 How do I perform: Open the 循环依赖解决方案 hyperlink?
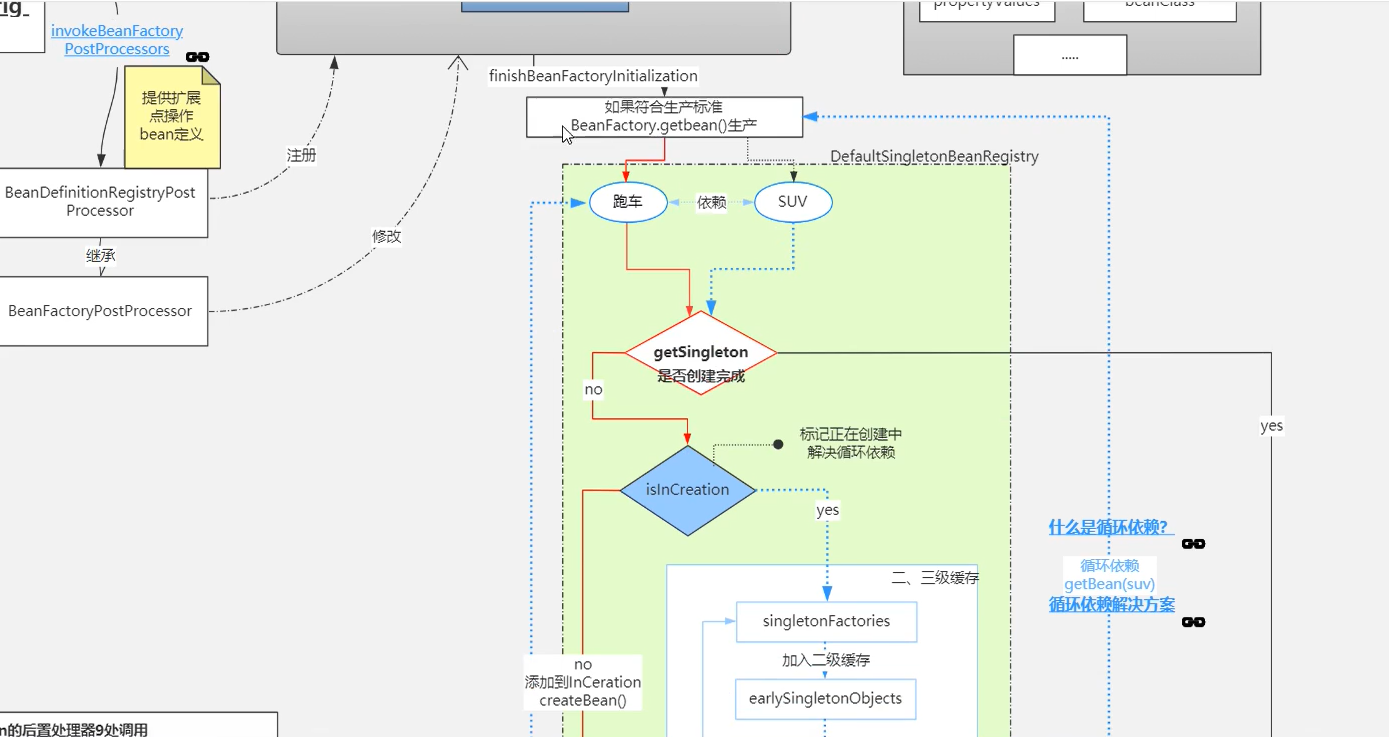1110,604
